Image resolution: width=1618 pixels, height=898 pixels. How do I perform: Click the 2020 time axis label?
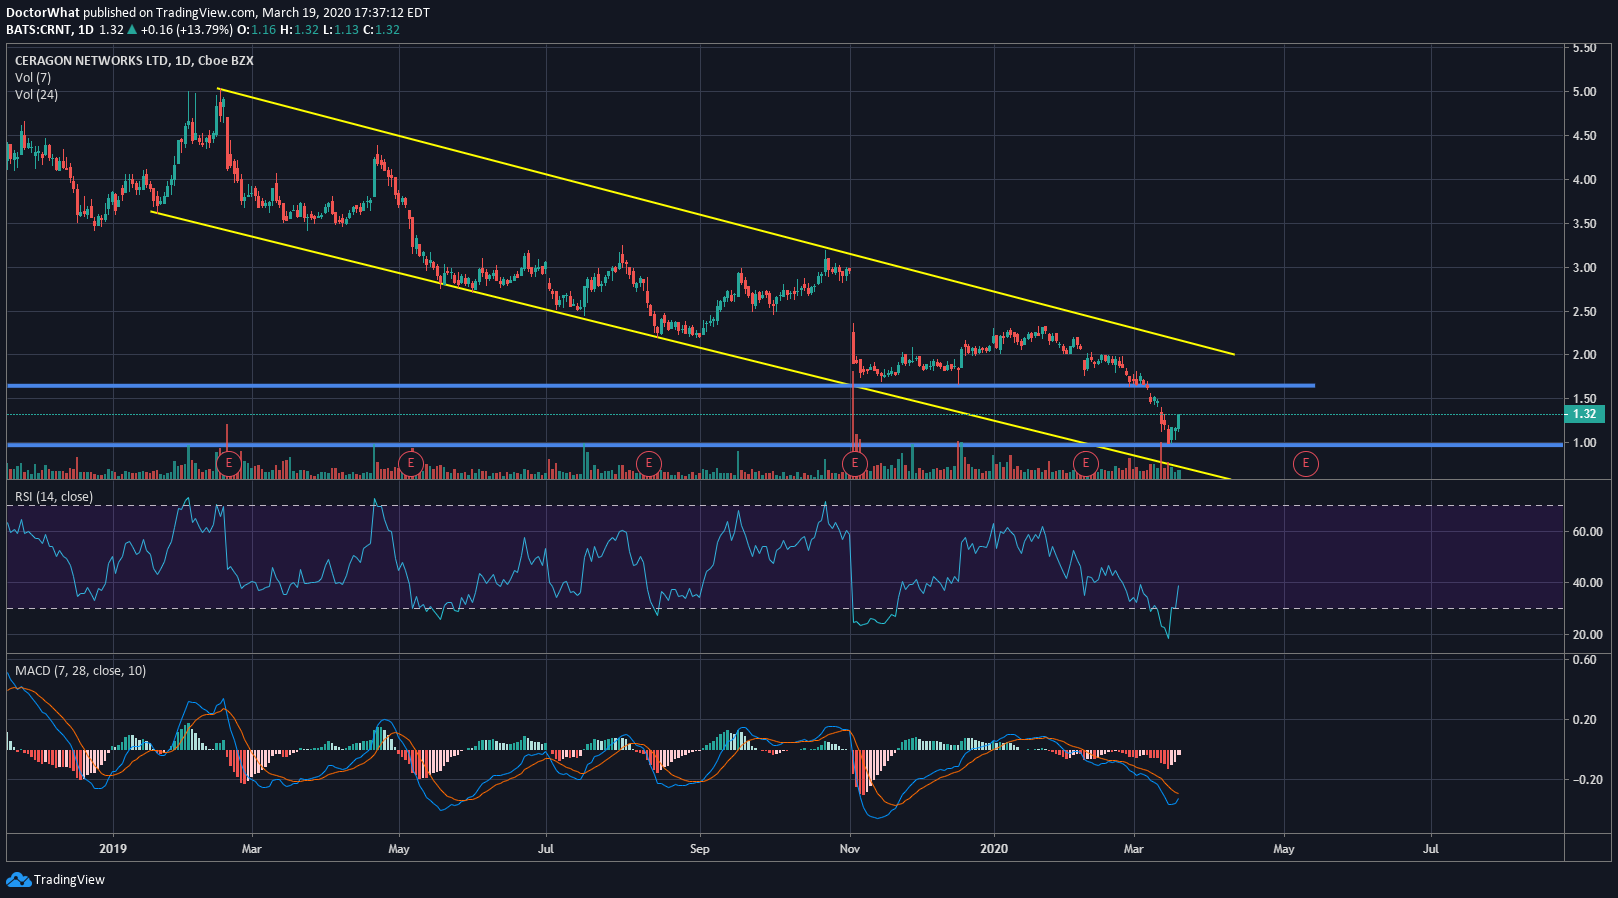[994, 849]
